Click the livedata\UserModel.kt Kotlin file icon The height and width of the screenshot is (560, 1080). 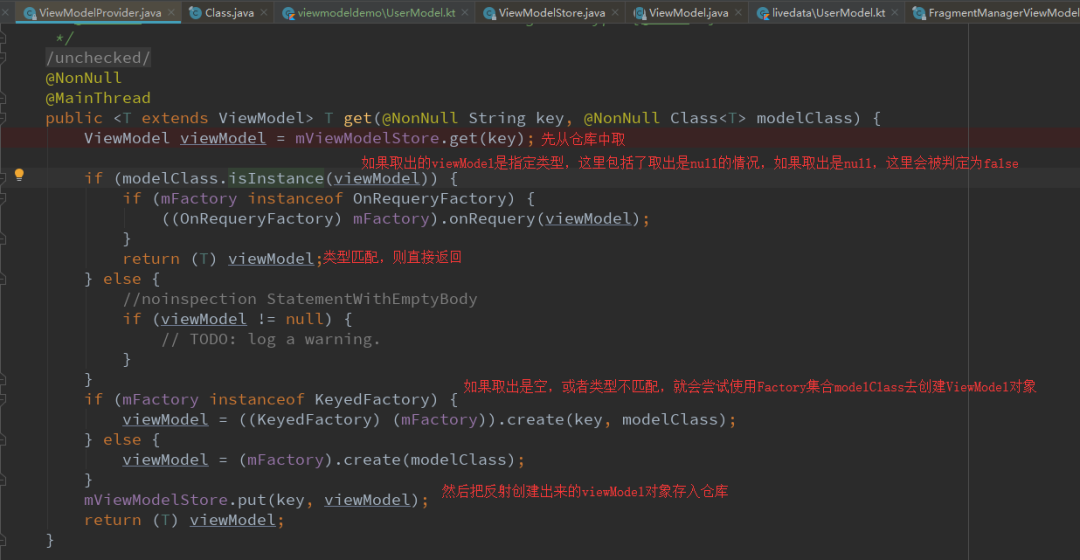[762, 13]
